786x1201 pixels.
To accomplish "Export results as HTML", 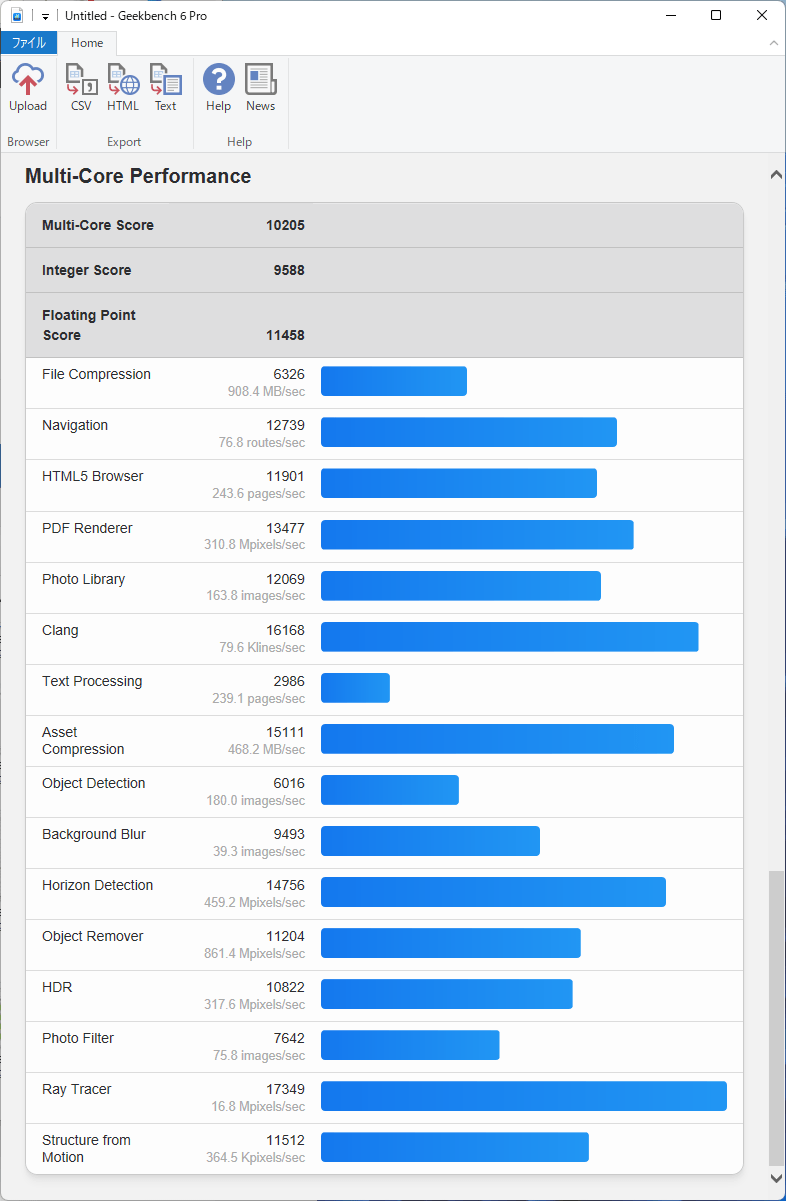I will (123, 80).
